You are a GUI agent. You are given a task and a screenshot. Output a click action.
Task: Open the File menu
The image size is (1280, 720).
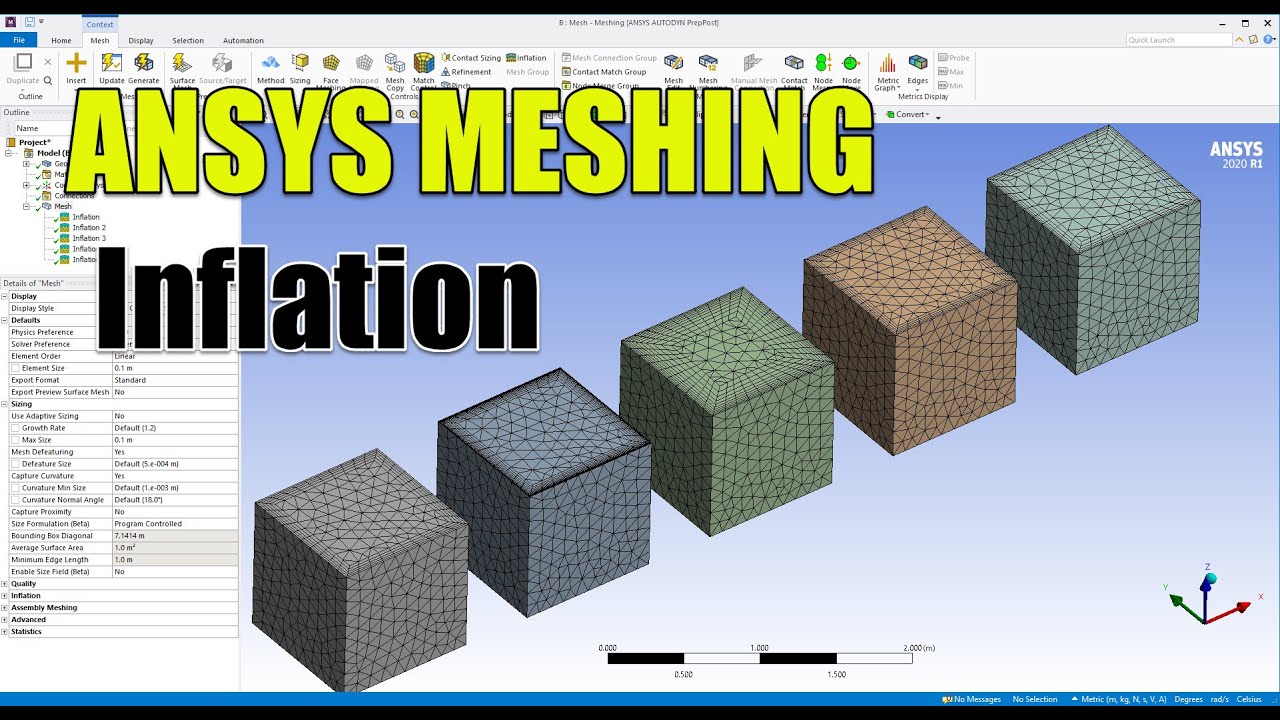(x=18, y=40)
